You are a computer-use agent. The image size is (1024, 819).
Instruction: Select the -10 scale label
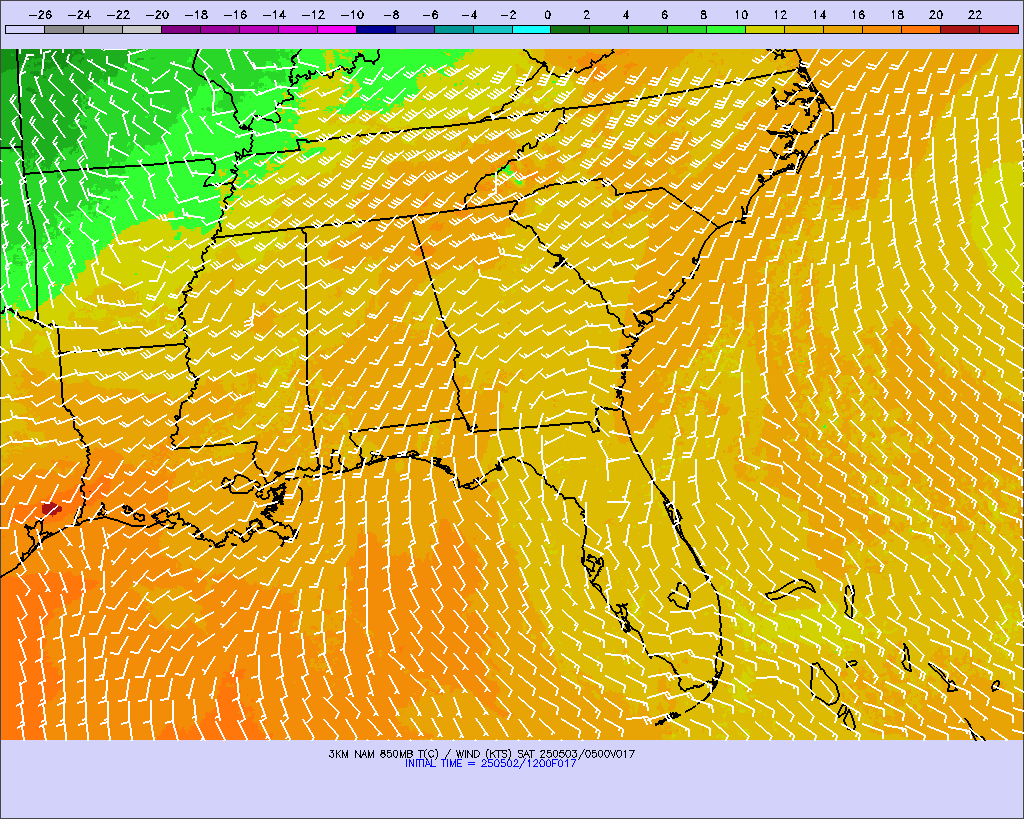point(353,14)
